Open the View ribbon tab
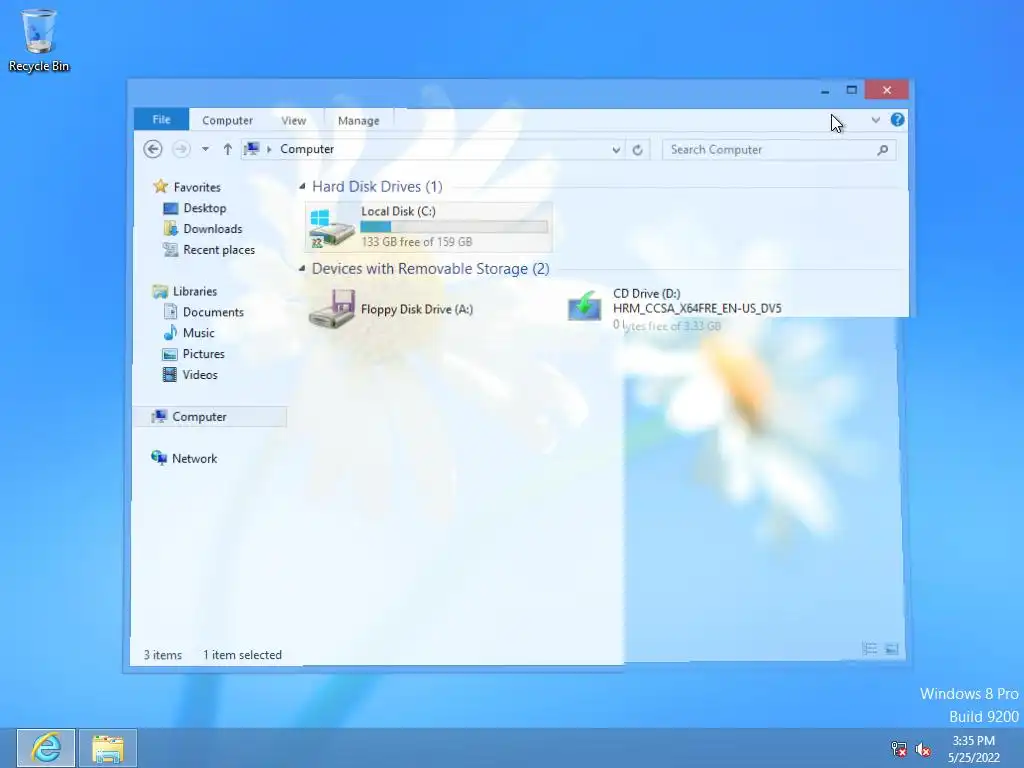Screen dimensions: 1024x768 coord(293,120)
